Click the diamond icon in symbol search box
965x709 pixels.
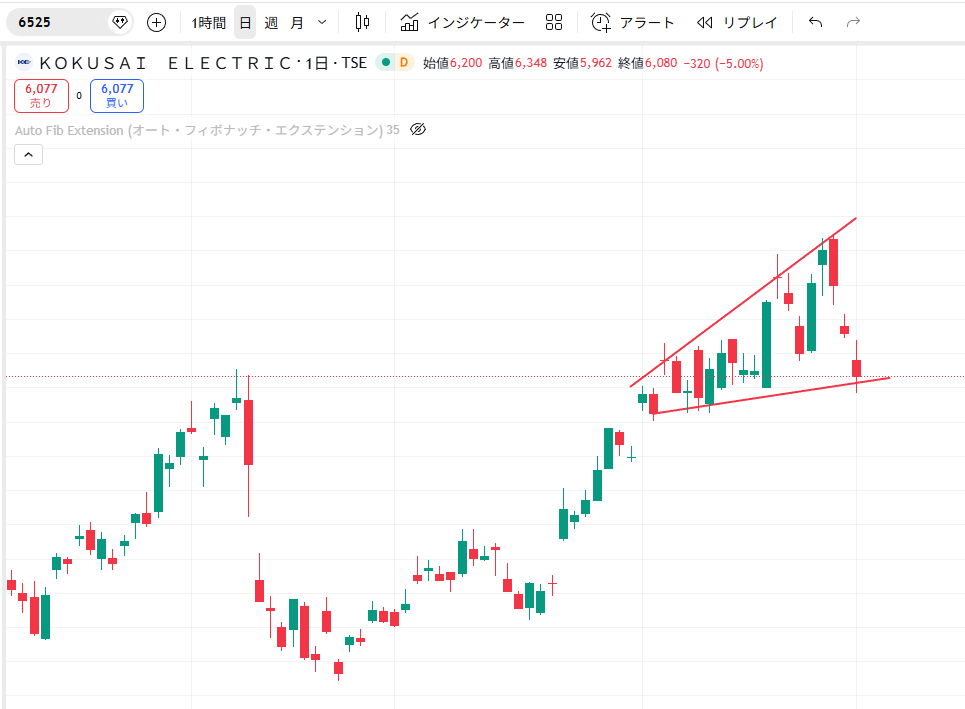coord(119,22)
